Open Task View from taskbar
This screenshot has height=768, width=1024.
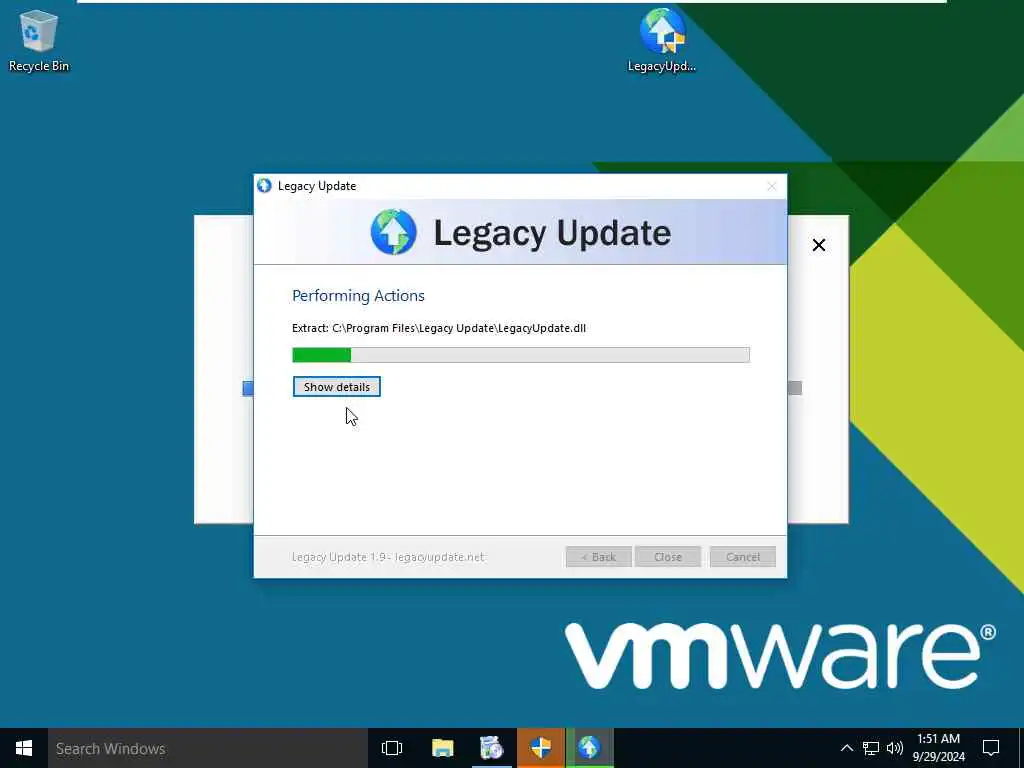(x=392, y=748)
